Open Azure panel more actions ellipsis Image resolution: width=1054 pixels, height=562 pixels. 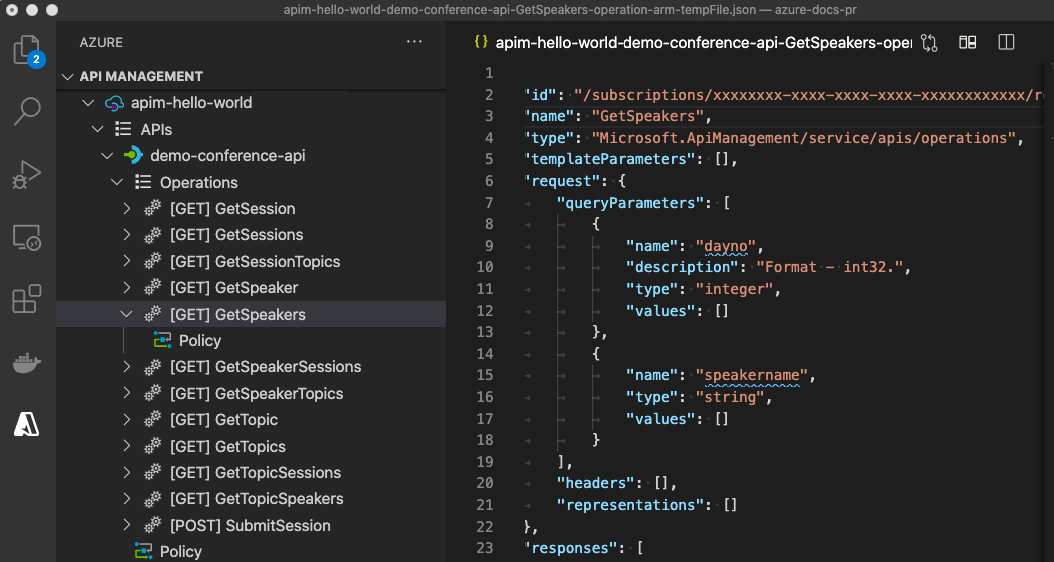(414, 42)
